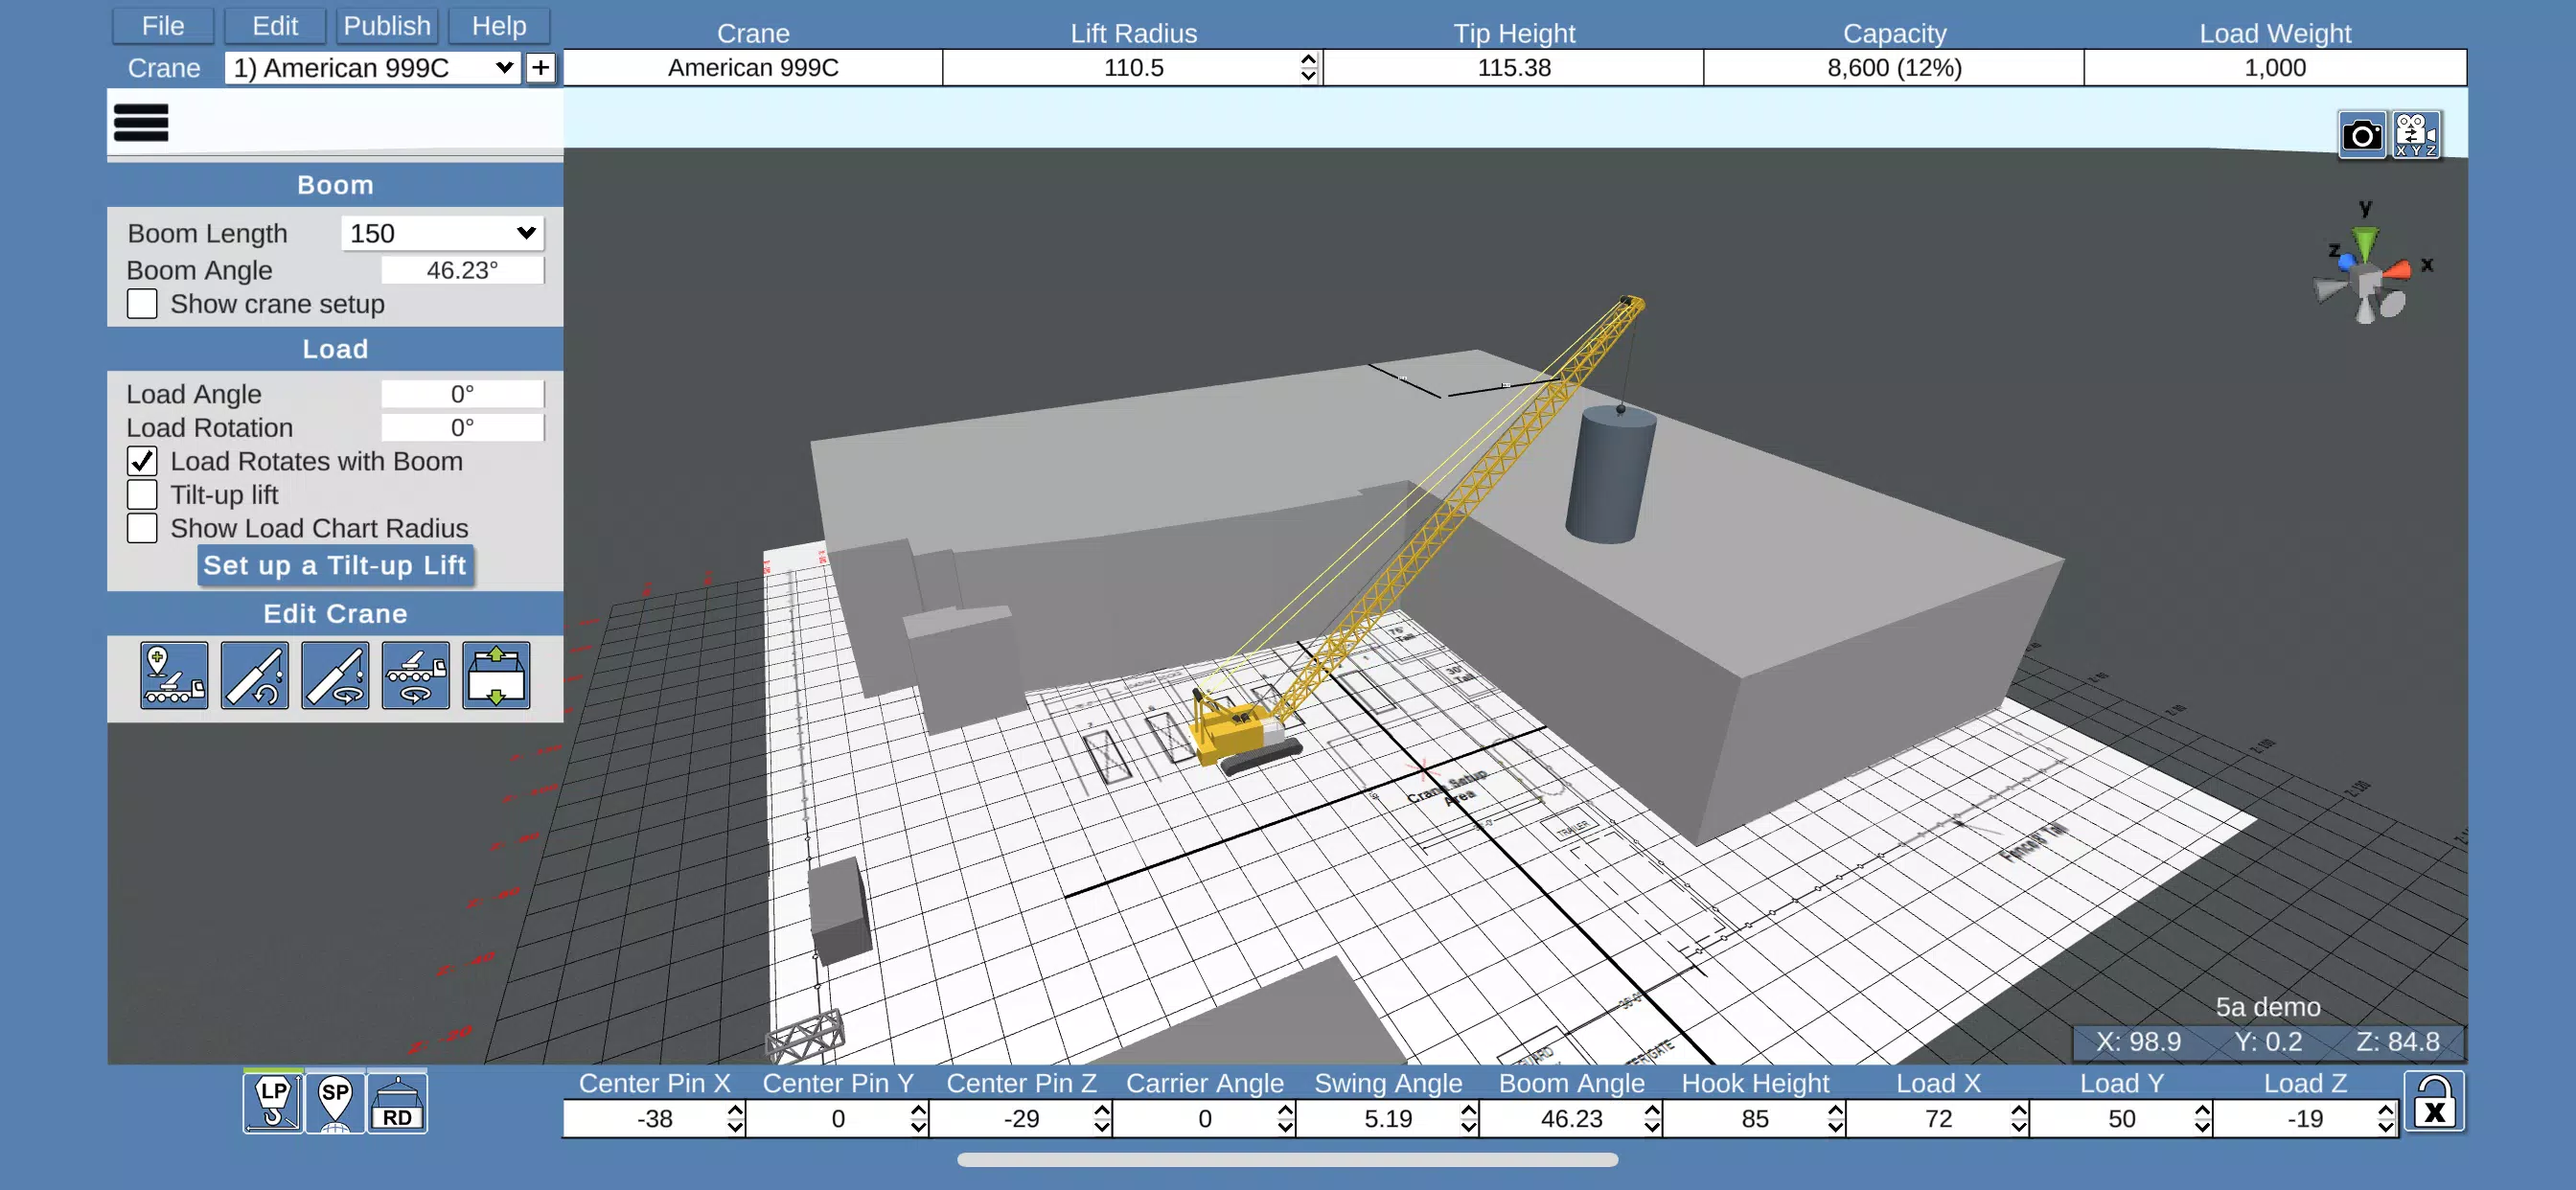Click the LP hook load-pick icon

(x=273, y=1102)
